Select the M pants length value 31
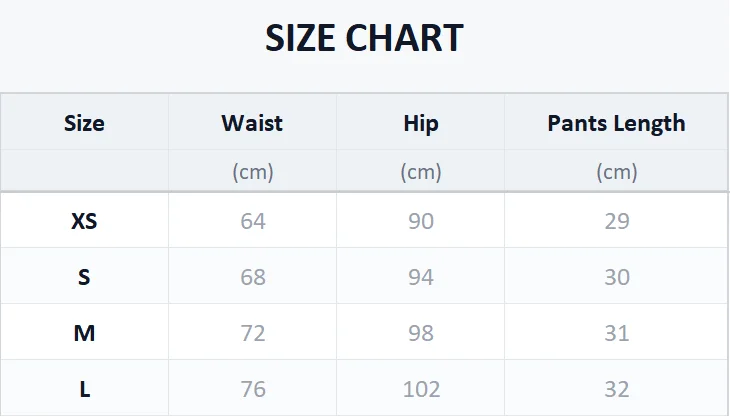The image size is (730, 417). tap(617, 333)
